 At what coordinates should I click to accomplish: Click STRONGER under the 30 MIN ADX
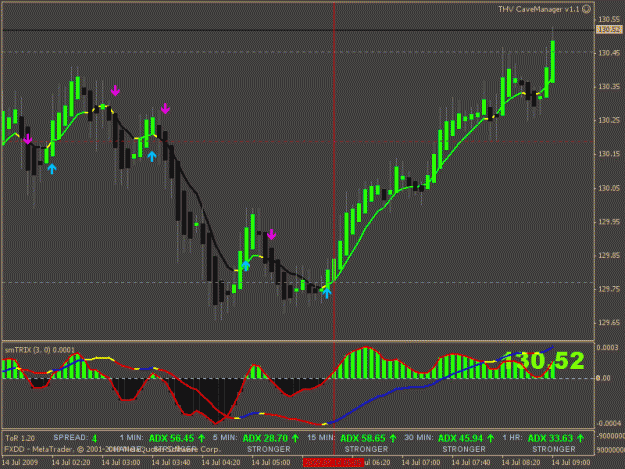pos(464,449)
